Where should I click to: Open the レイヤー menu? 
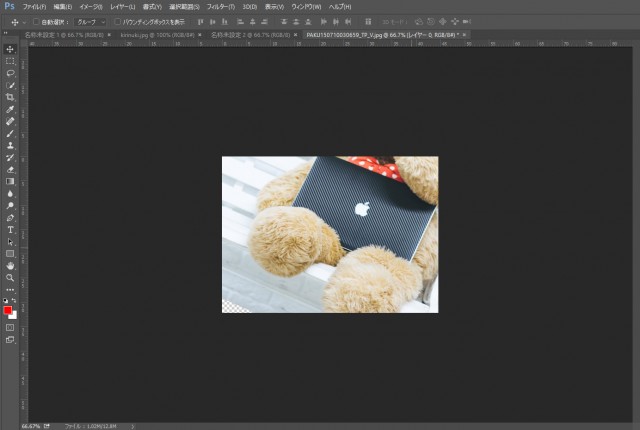coord(121,6)
